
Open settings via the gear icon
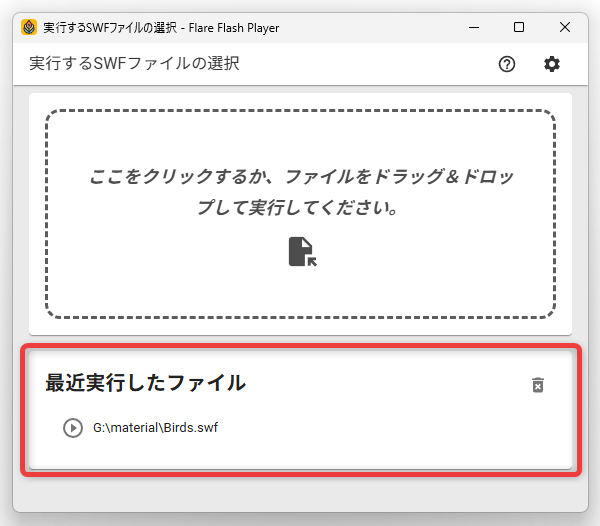[x=552, y=64]
